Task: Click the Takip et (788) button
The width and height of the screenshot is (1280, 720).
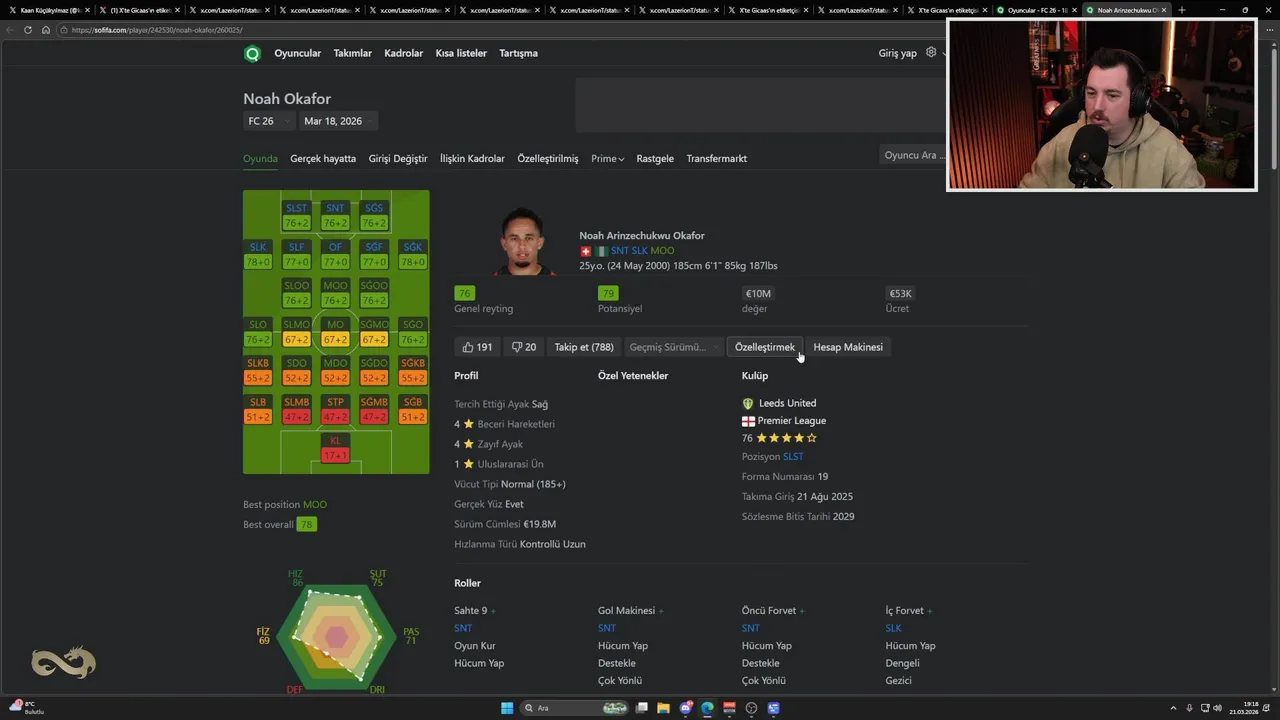Action: click(x=584, y=347)
